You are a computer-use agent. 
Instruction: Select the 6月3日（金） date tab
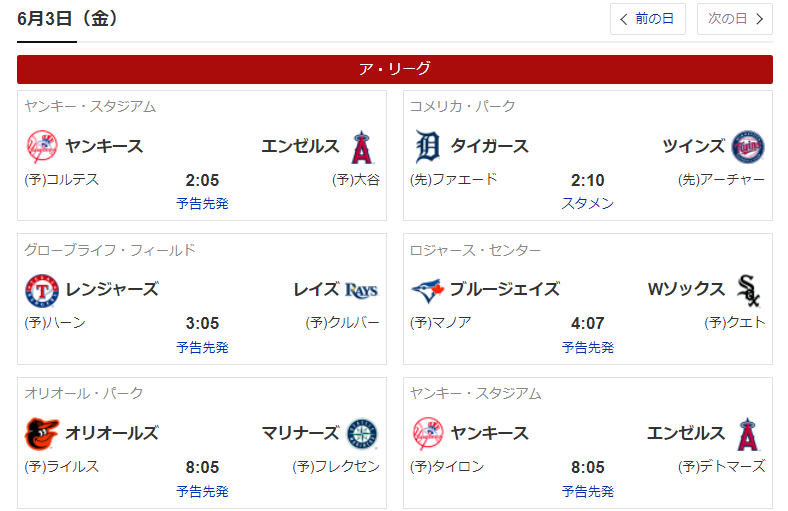point(67,19)
